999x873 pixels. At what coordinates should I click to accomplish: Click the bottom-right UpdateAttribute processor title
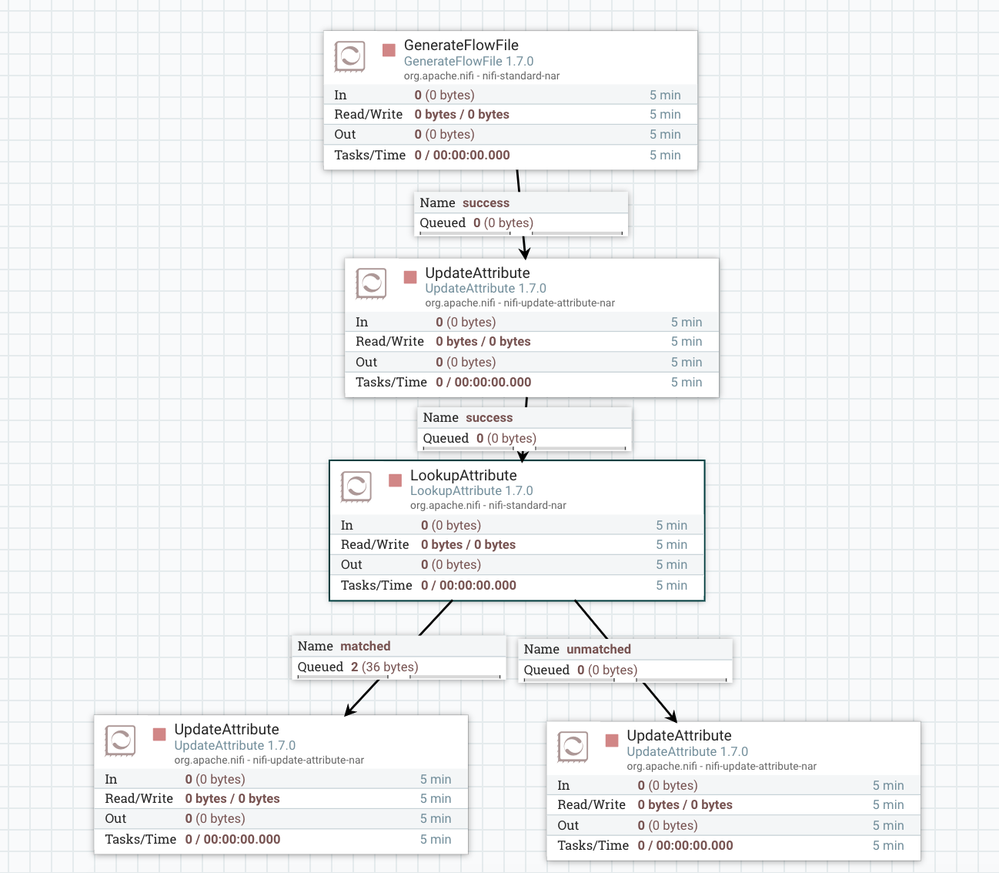tap(679, 736)
